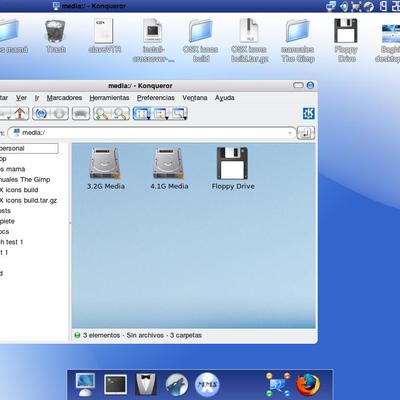Click the globe icon in the system tray
The height and width of the screenshot is (400, 400).
click(369, 6)
